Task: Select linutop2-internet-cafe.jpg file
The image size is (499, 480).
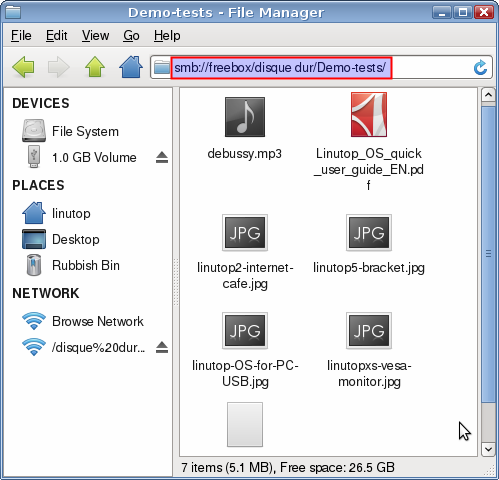Action: click(245, 252)
